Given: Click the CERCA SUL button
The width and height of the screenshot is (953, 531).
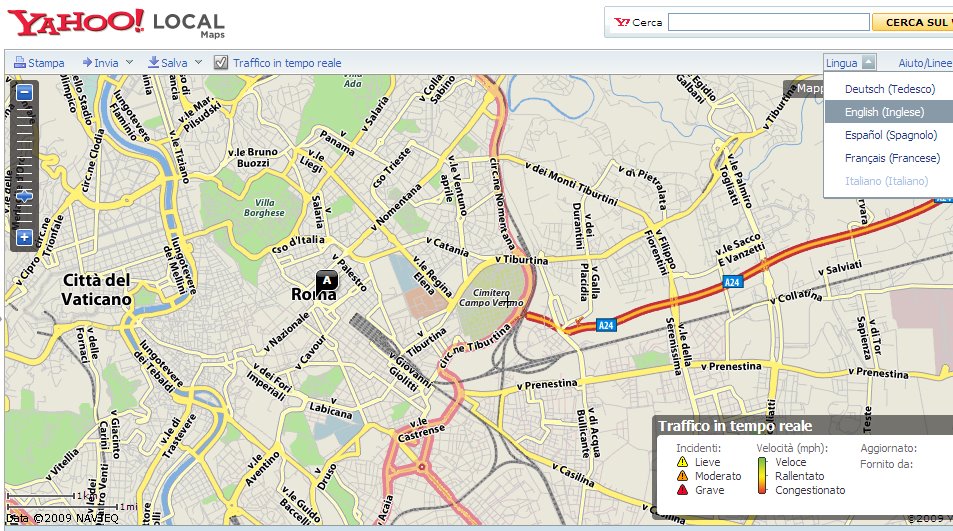Looking at the screenshot, I should coord(913,22).
